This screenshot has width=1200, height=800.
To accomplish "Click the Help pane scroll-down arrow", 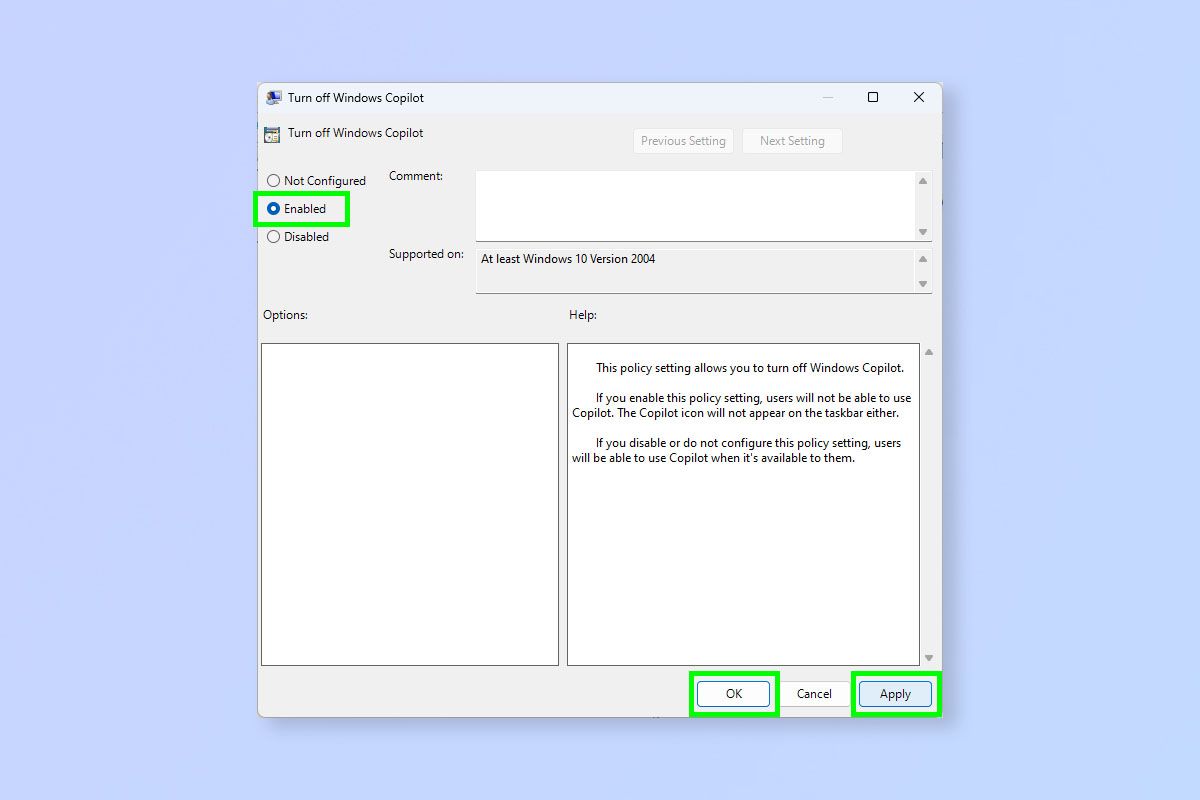I will [x=928, y=657].
